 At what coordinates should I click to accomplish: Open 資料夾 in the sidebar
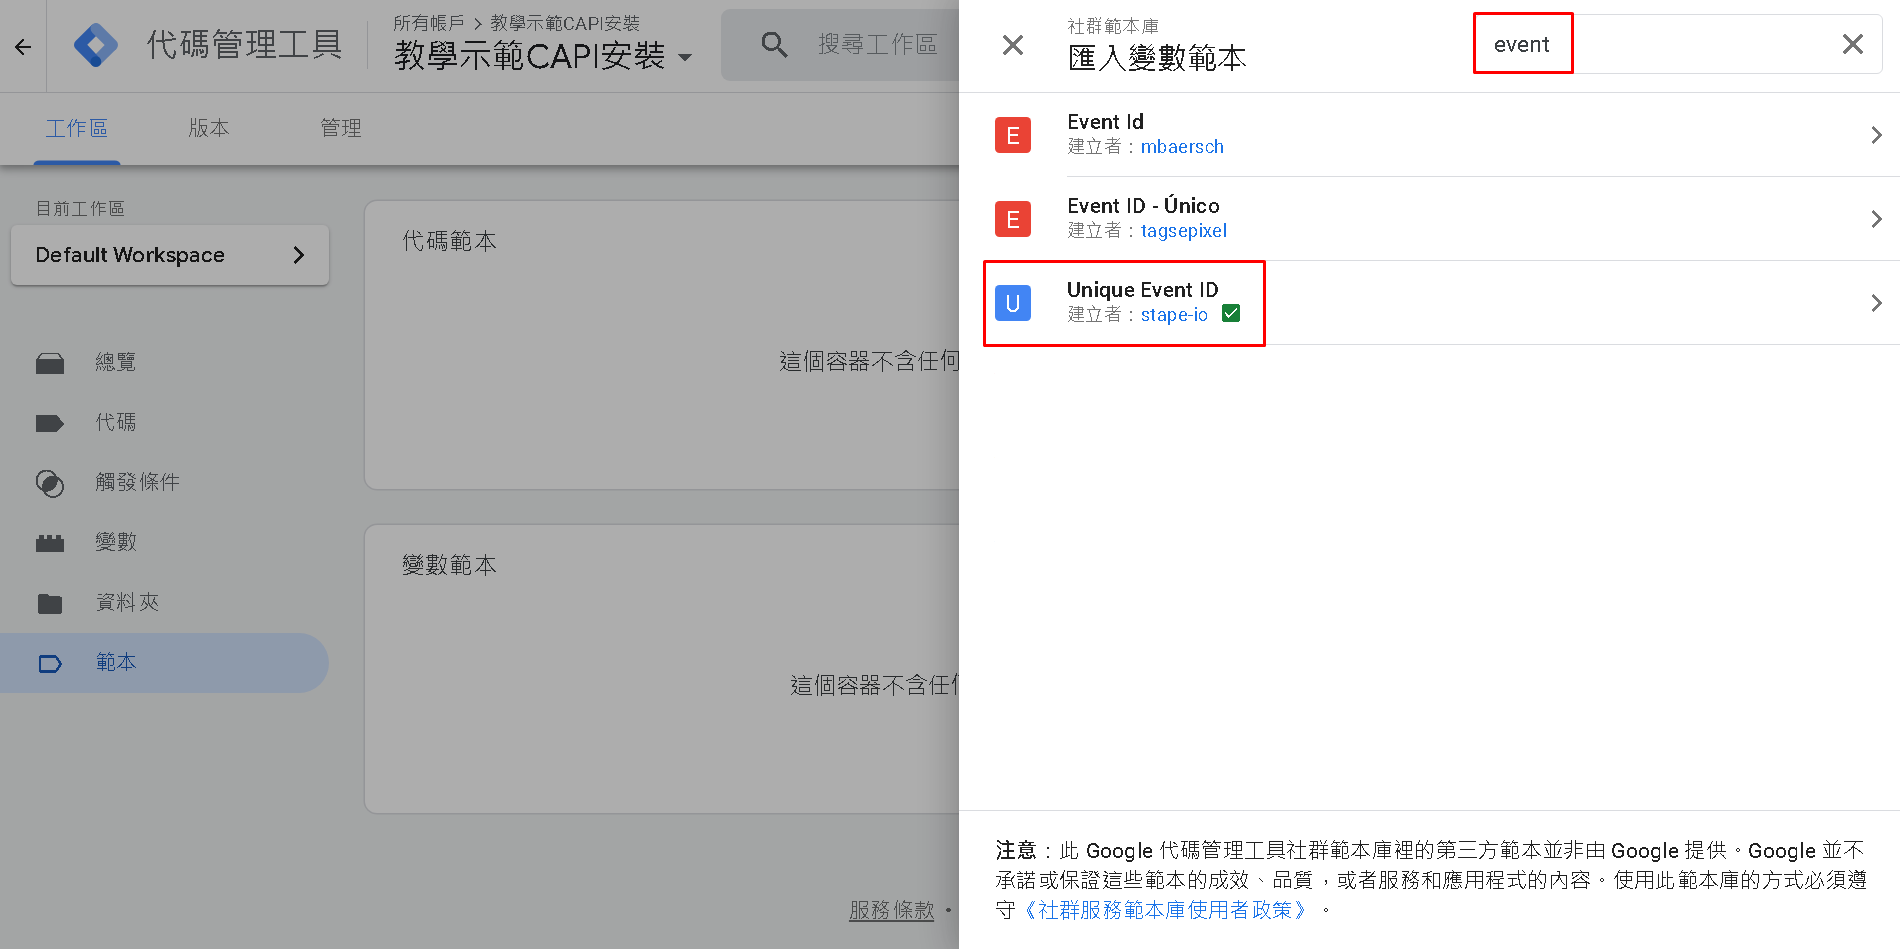127,602
